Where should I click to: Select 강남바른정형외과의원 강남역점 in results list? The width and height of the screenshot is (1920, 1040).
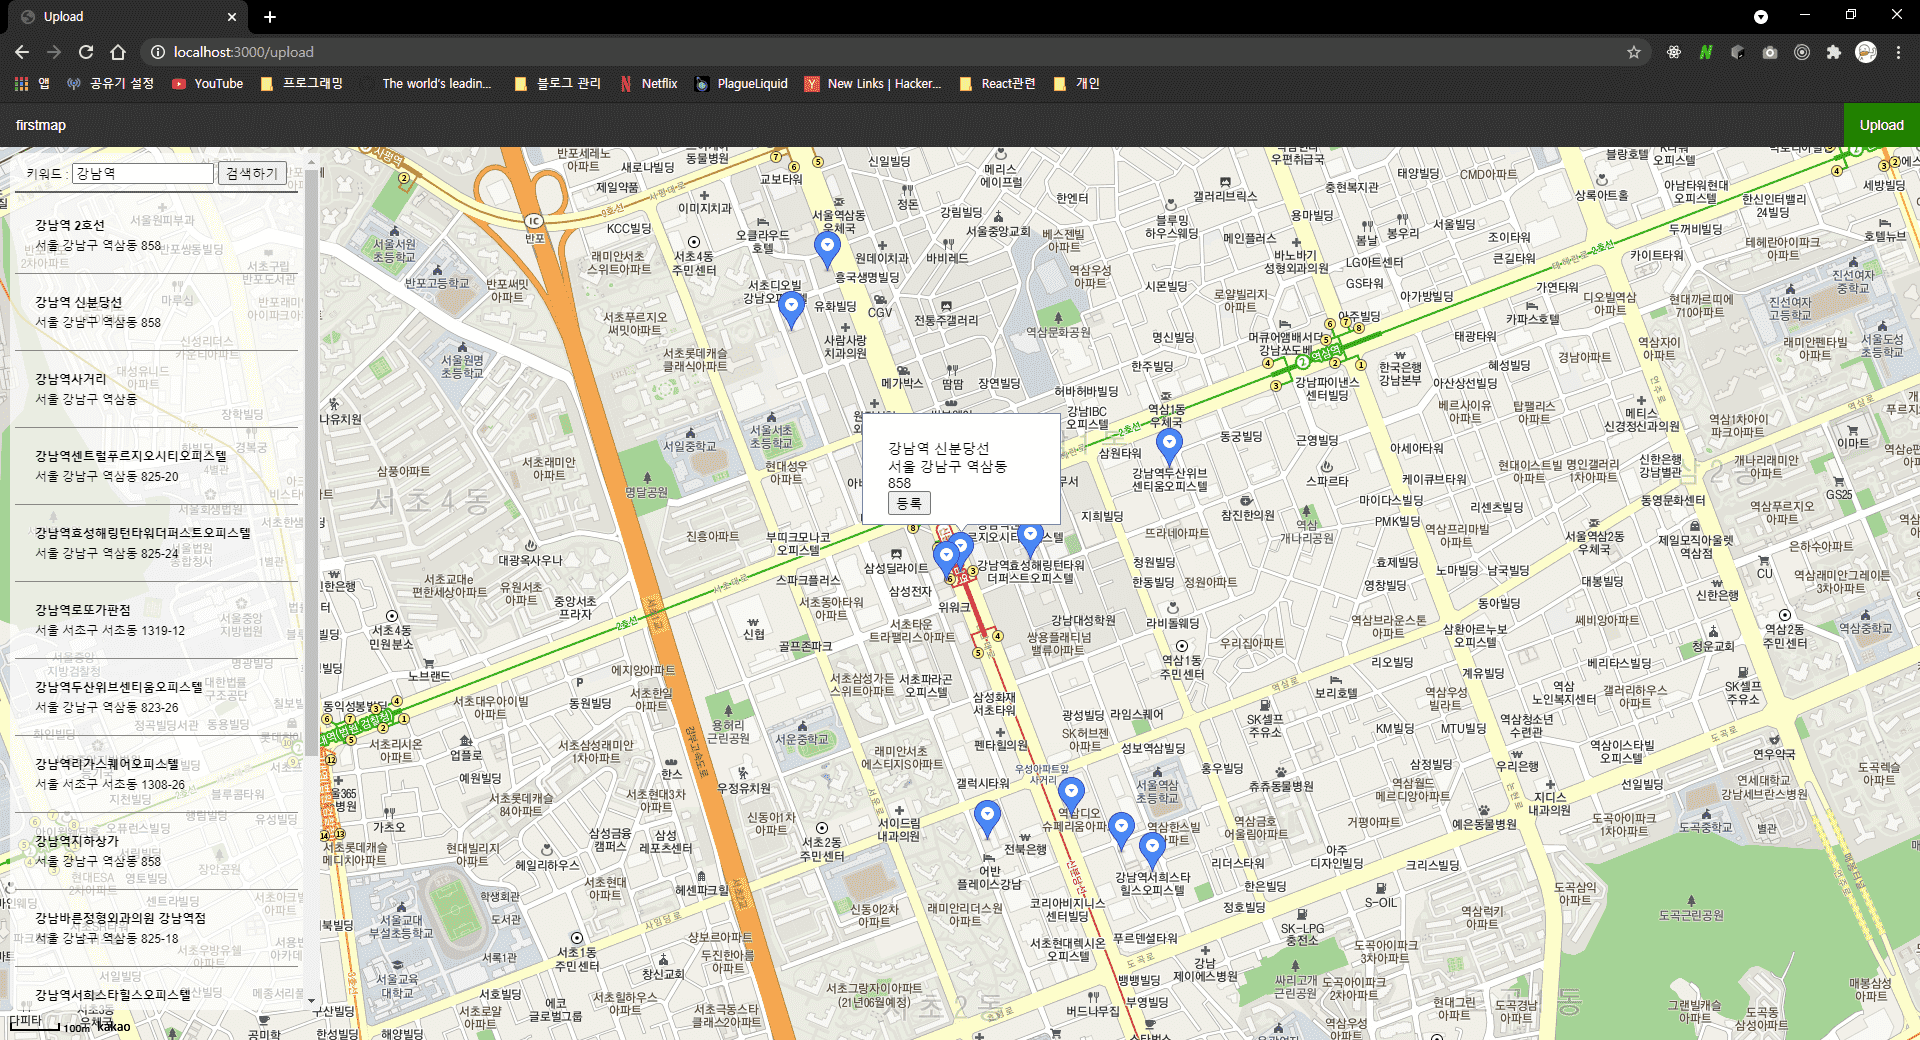coord(155,928)
